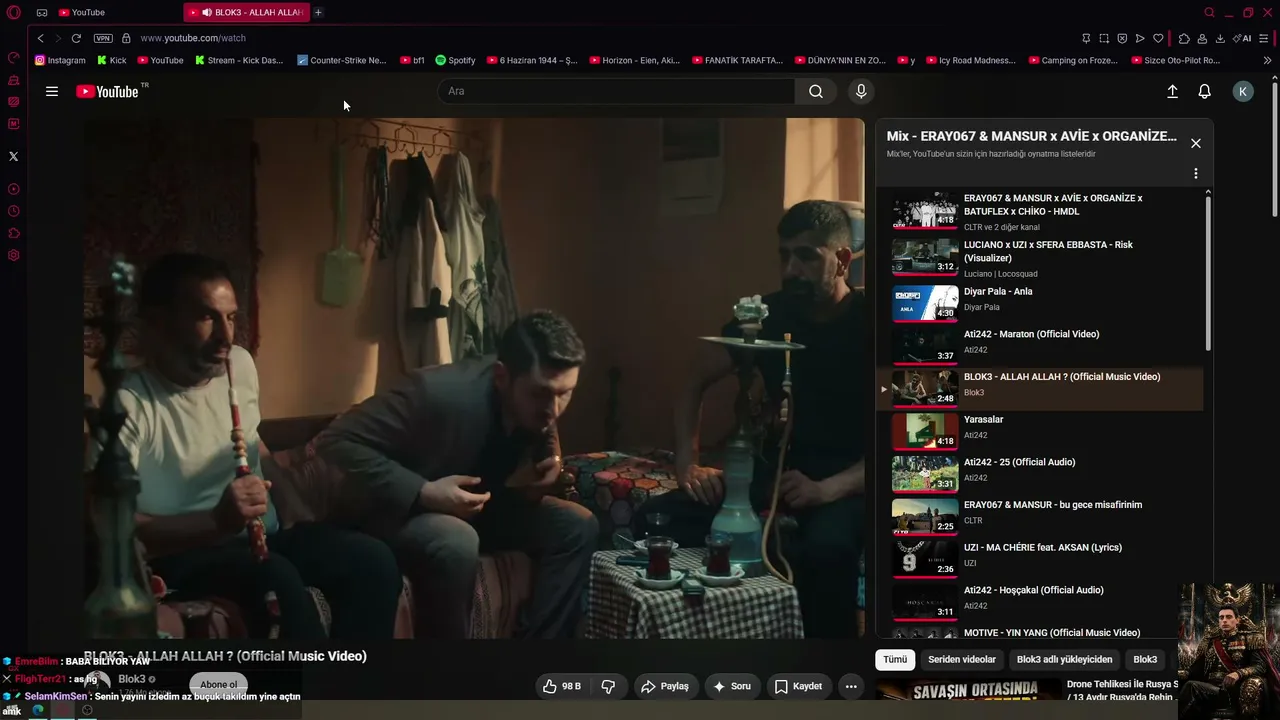Open the GX Control speedometer sidebar icon
1280x720 pixels.
(x=14, y=58)
